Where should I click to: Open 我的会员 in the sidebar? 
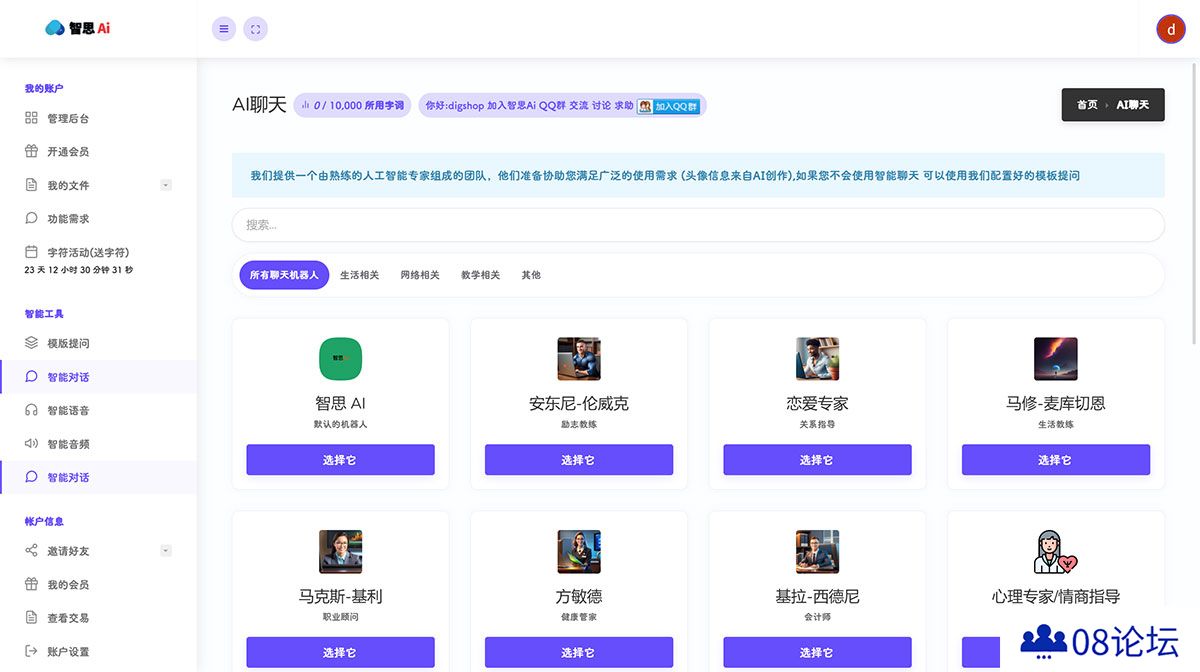point(68,584)
